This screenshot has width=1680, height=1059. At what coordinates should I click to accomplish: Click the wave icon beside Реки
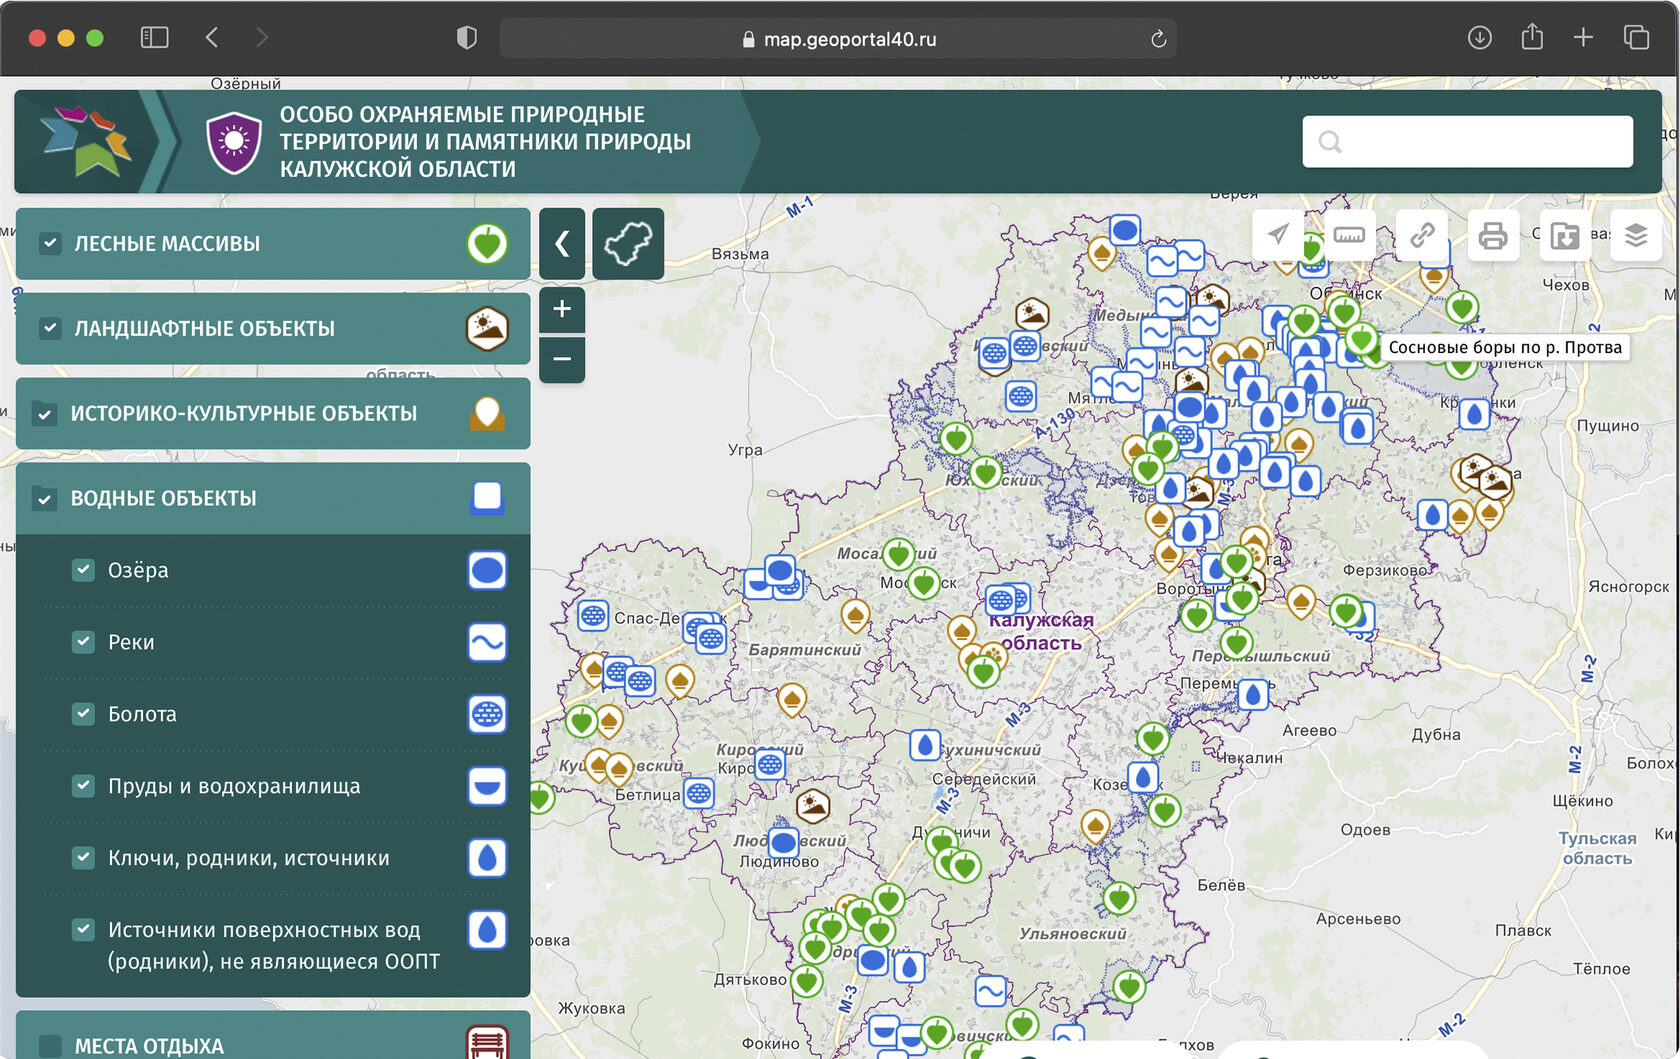487,642
